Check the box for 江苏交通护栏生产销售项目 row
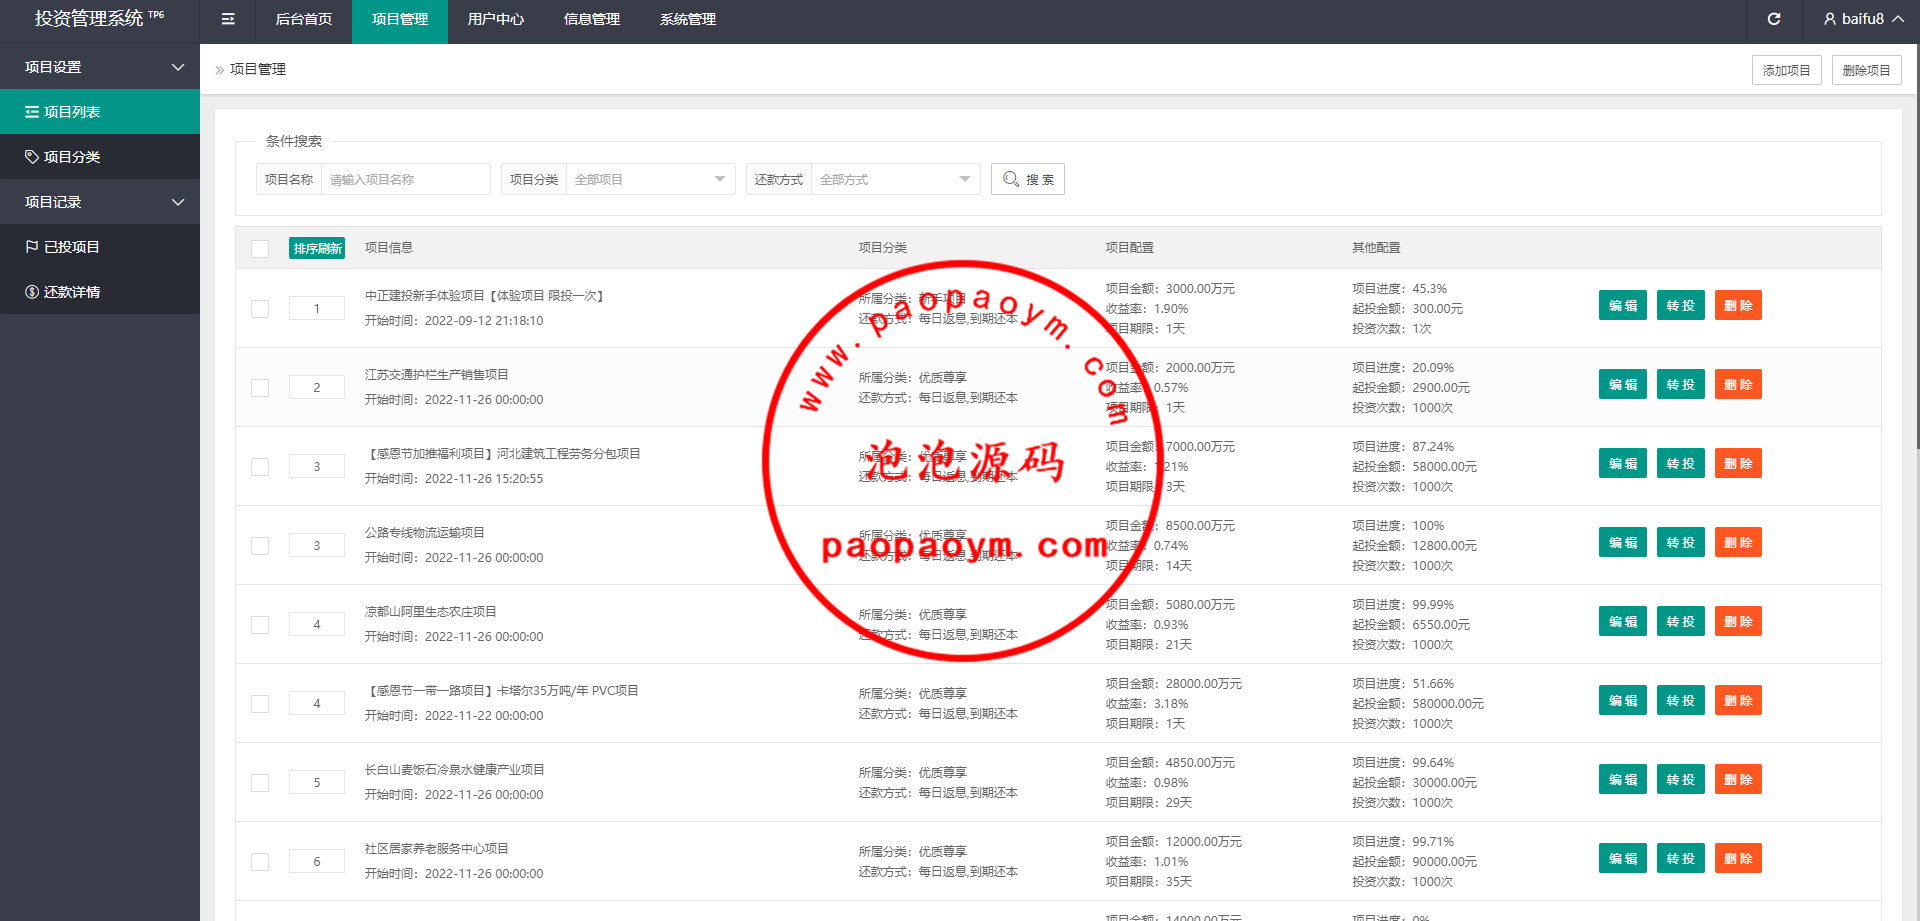Viewport: 1920px width, 921px height. tap(260, 388)
